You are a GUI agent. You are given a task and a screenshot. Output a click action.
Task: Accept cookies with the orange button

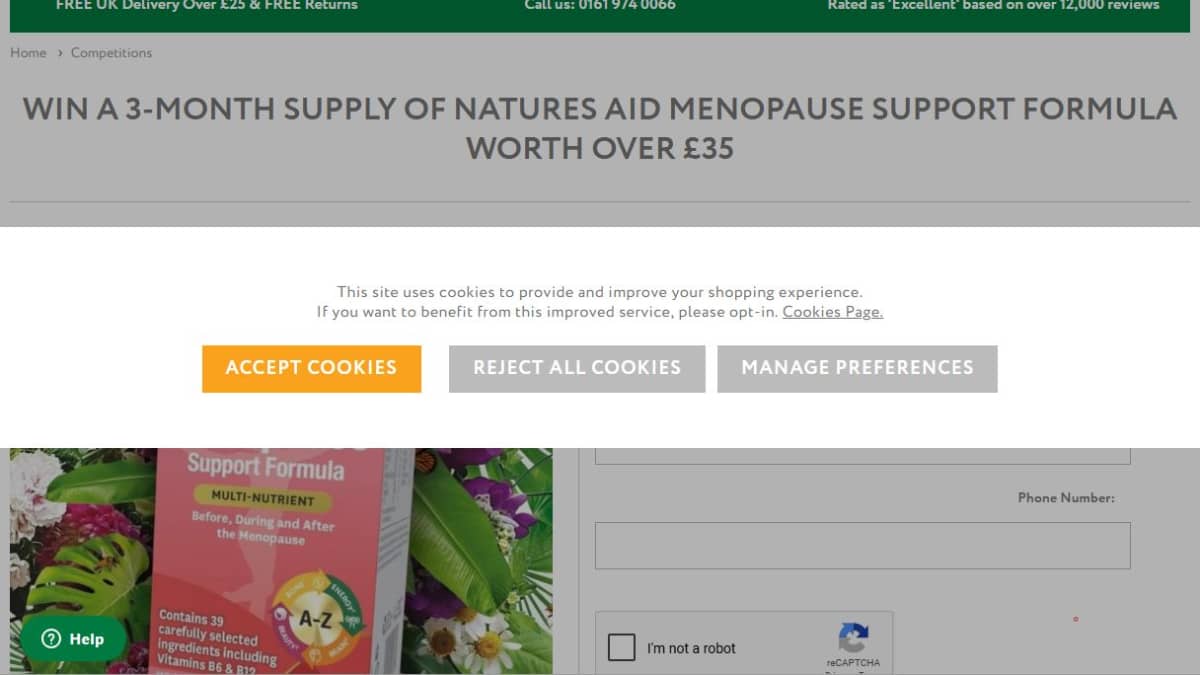pos(311,368)
